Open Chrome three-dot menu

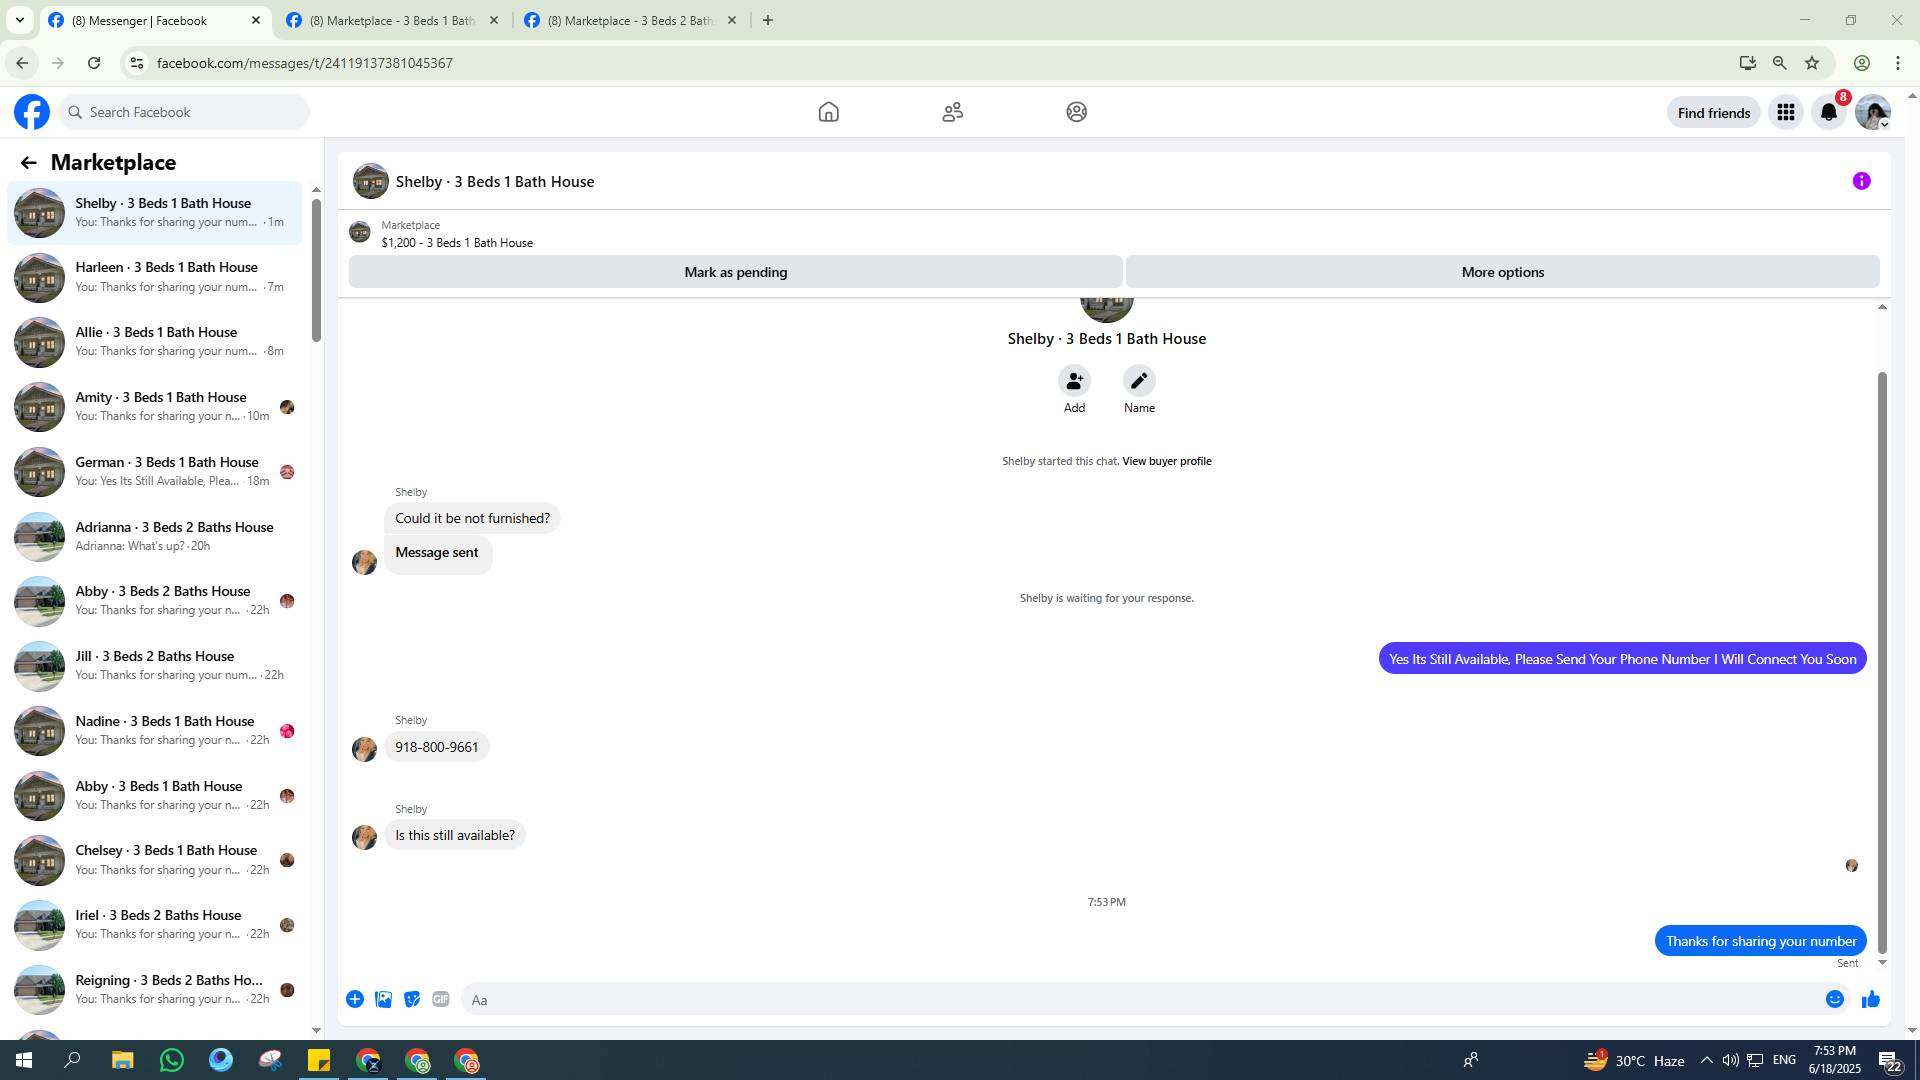[1898, 63]
